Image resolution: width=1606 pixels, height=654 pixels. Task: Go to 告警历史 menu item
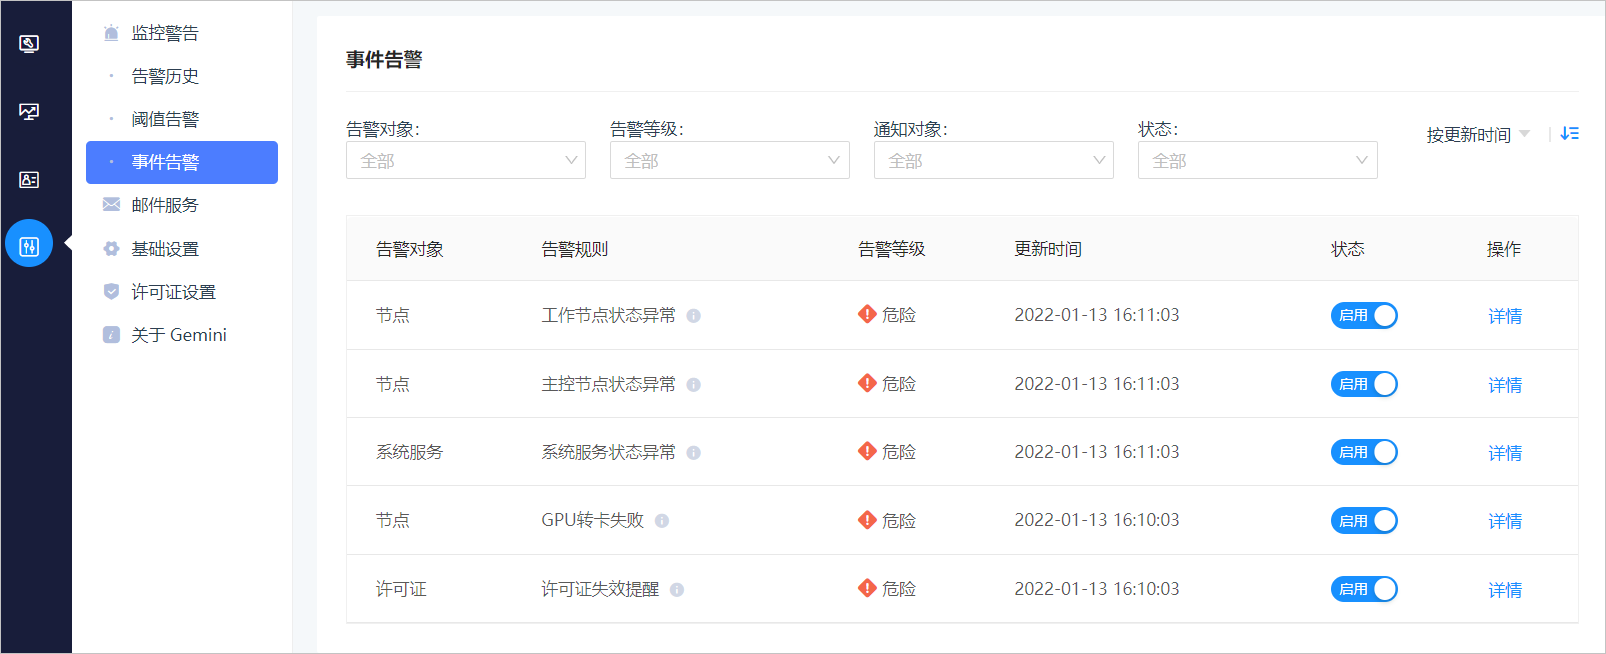165,76
